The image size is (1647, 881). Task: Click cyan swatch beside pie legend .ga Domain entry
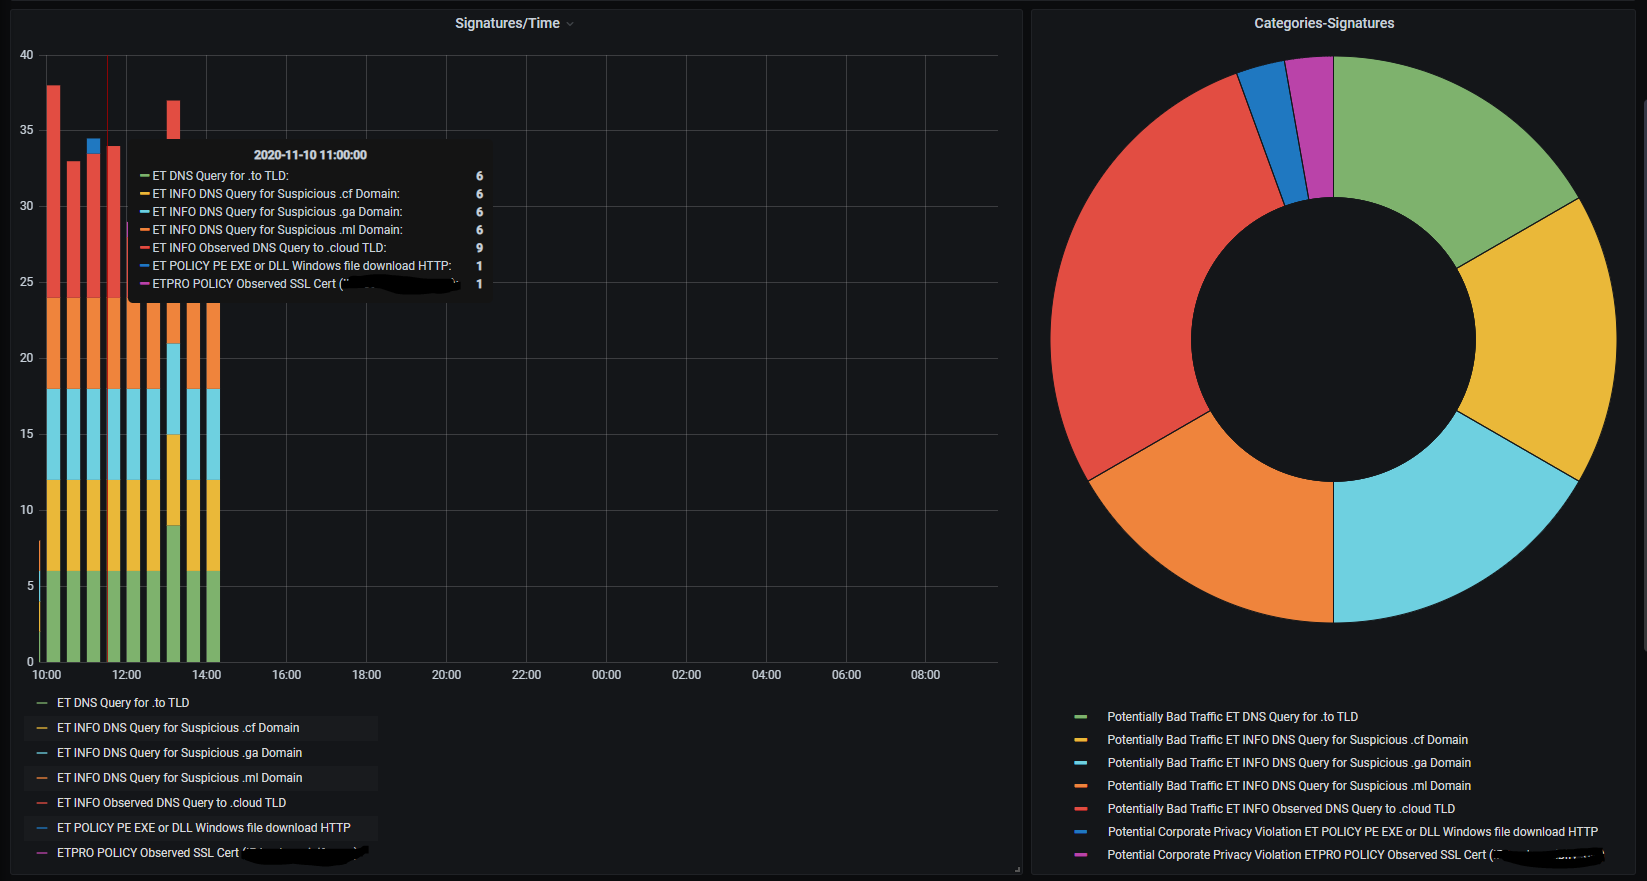[x=1080, y=763]
